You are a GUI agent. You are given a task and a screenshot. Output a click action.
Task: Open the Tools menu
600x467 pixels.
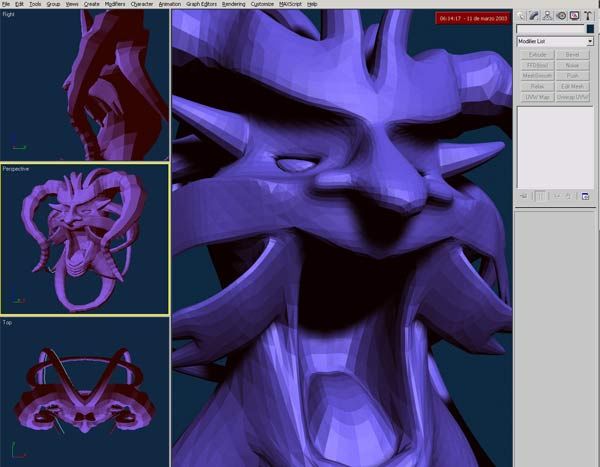[x=35, y=4]
